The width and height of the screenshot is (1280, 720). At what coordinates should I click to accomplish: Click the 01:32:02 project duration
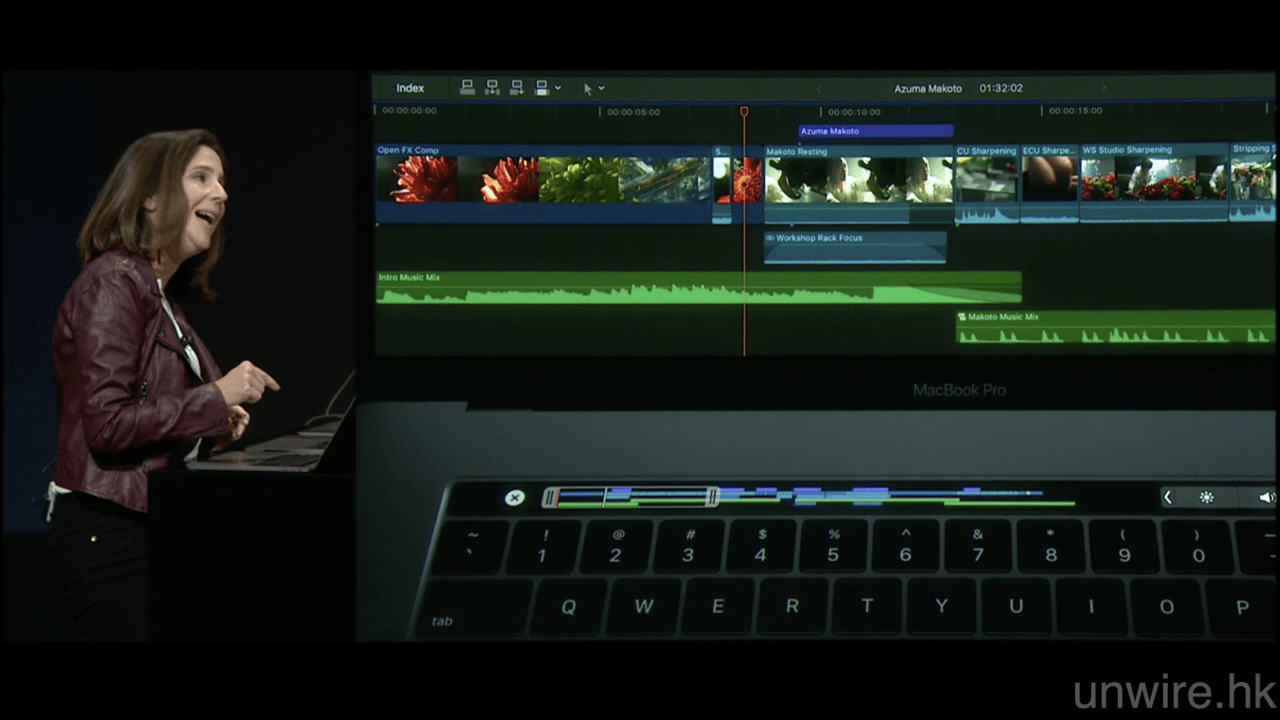pos(1001,89)
